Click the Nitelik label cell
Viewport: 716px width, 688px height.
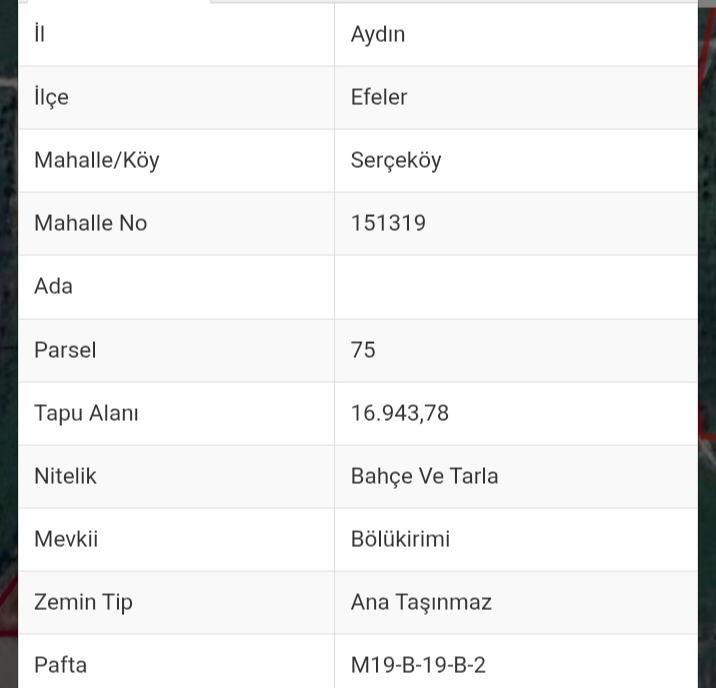tap(65, 476)
